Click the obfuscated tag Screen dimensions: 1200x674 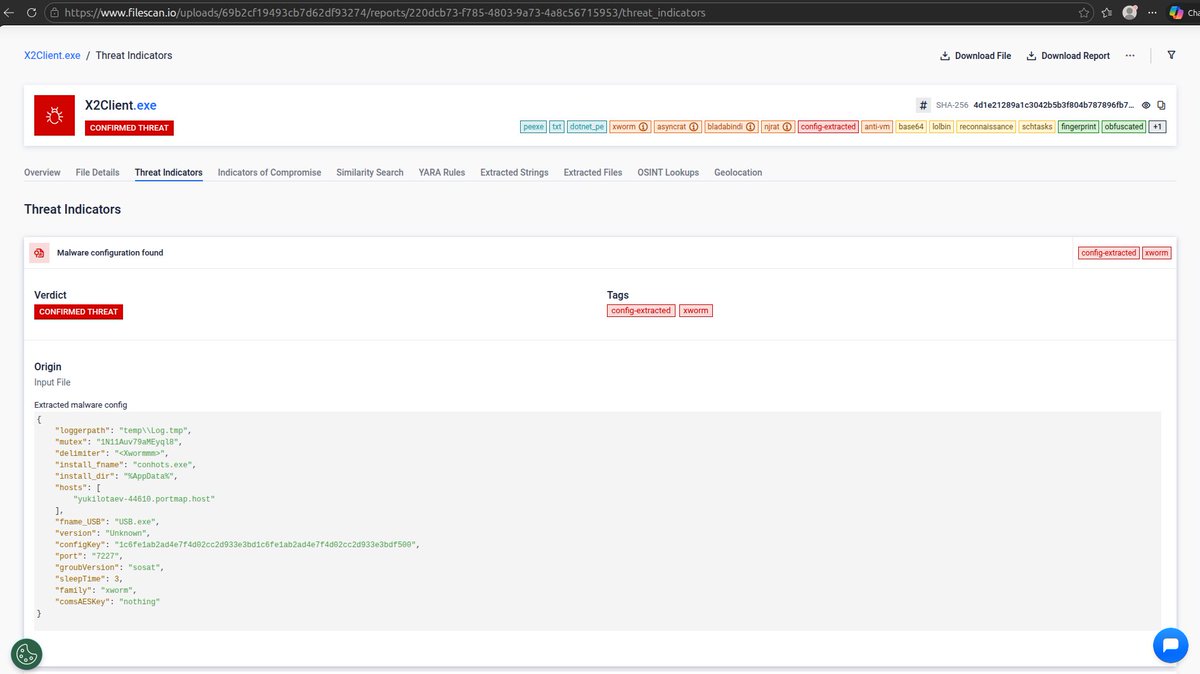tap(1123, 127)
